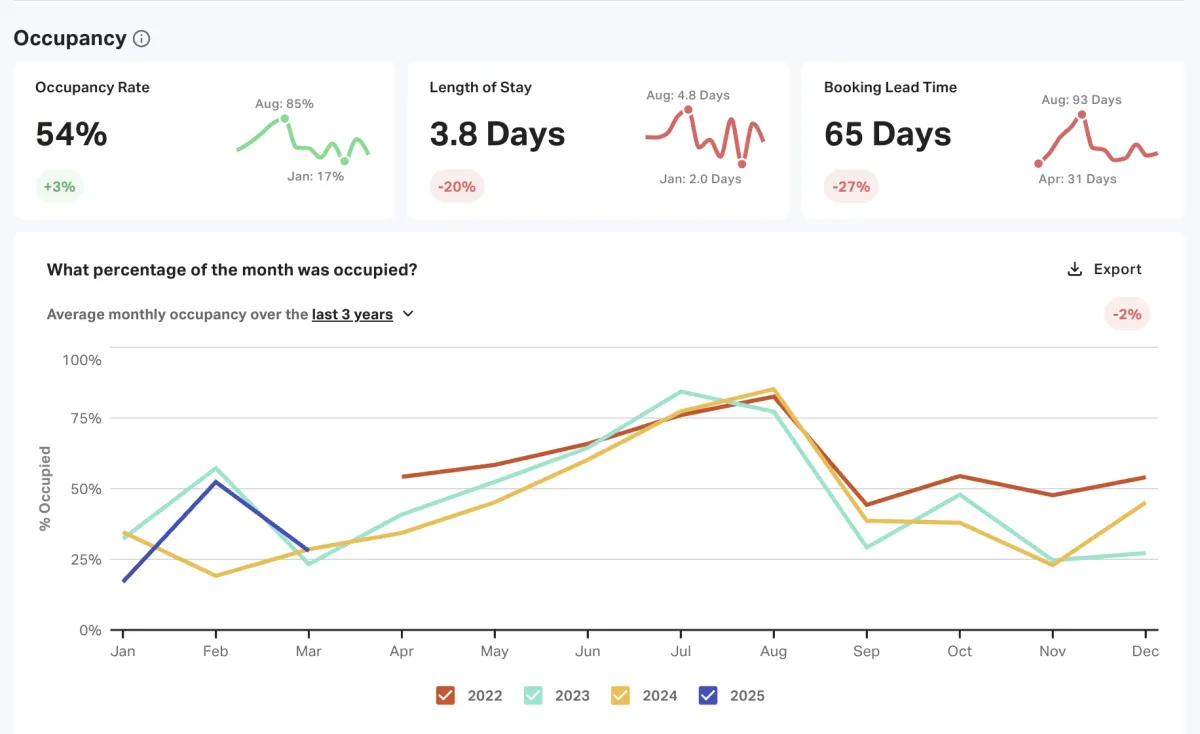This screenshot has width=1200, height=734.
Task: Click the Occupancy Rate sparkline chart
Action: tap(303, 142)
